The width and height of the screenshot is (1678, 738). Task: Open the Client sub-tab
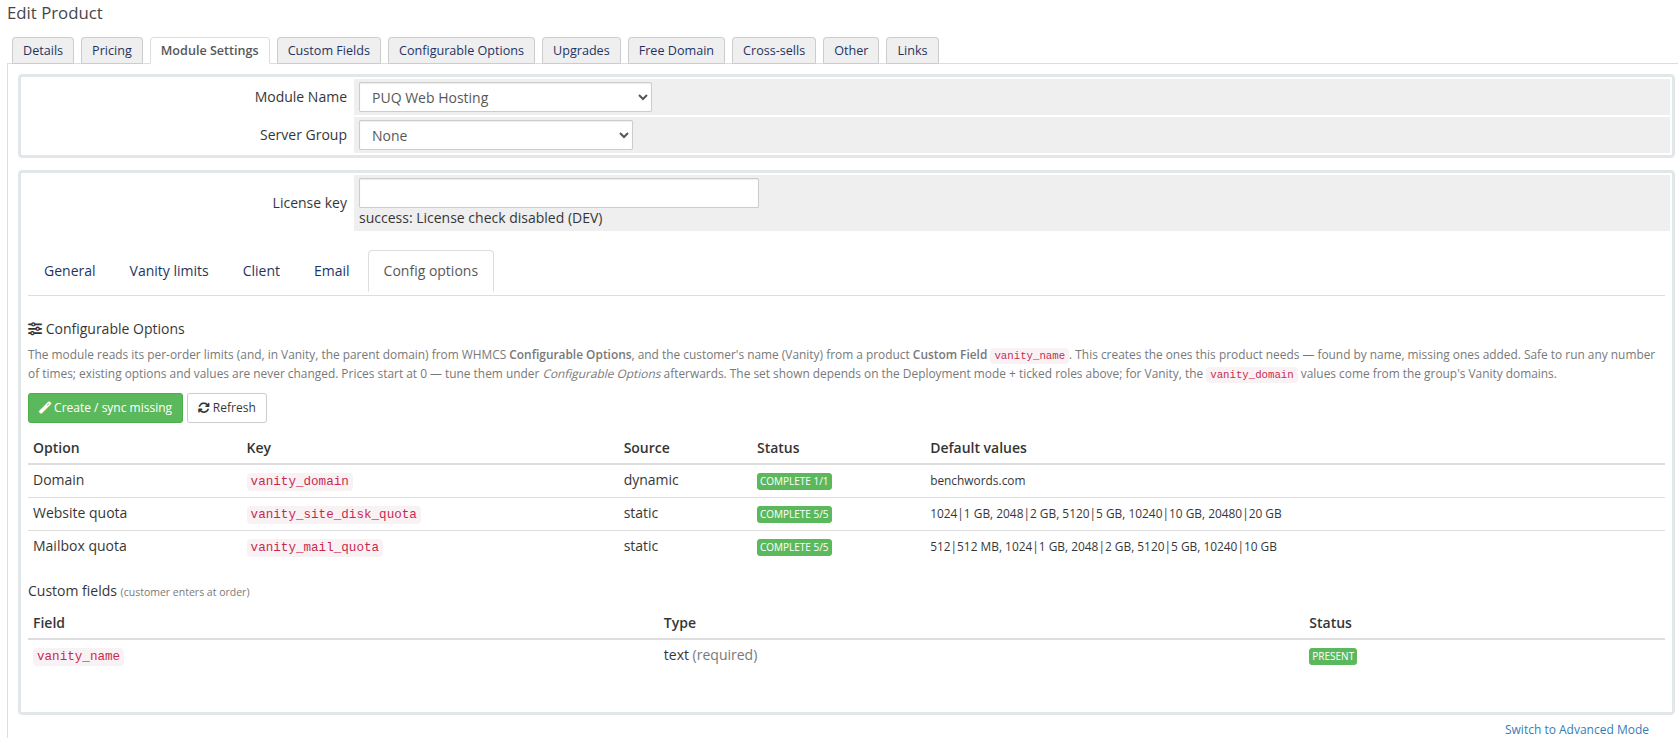261,271
